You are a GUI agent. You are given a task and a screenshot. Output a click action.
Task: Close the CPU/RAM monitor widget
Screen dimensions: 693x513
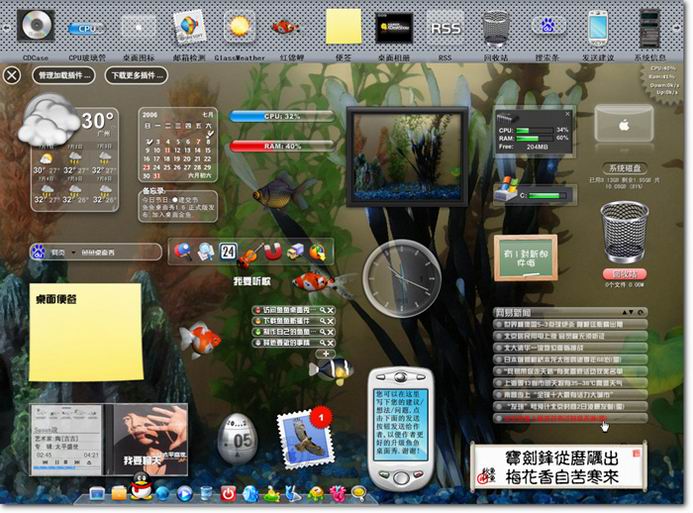click(x=567, y=114)
